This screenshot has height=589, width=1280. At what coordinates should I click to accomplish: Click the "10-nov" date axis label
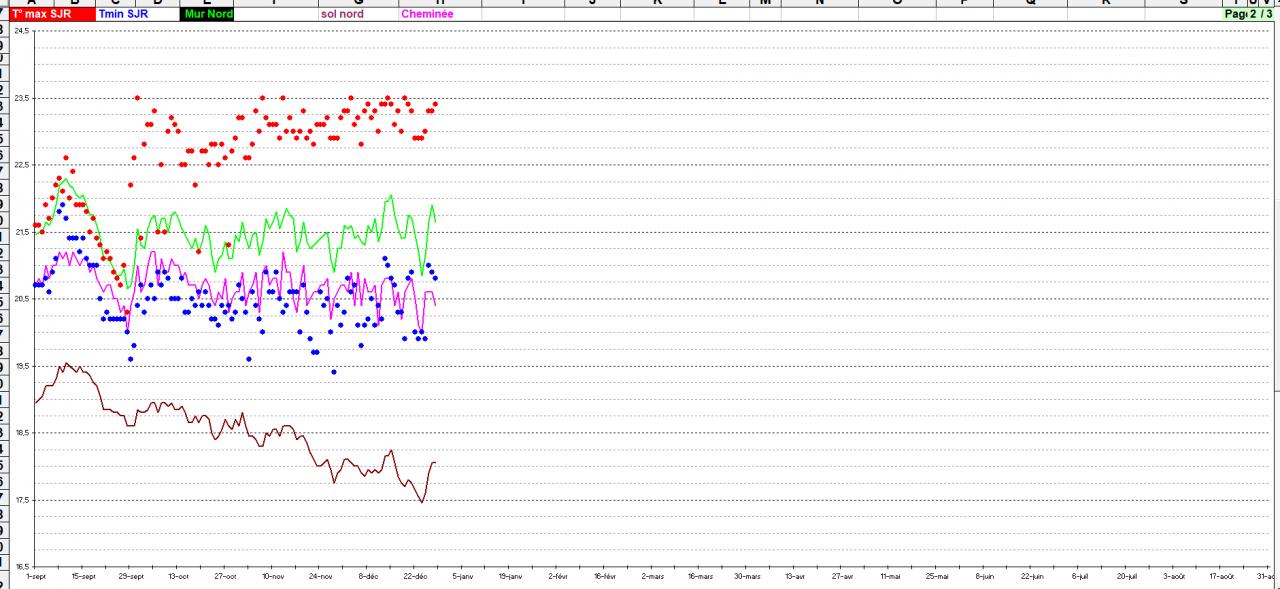click(273, 577)
